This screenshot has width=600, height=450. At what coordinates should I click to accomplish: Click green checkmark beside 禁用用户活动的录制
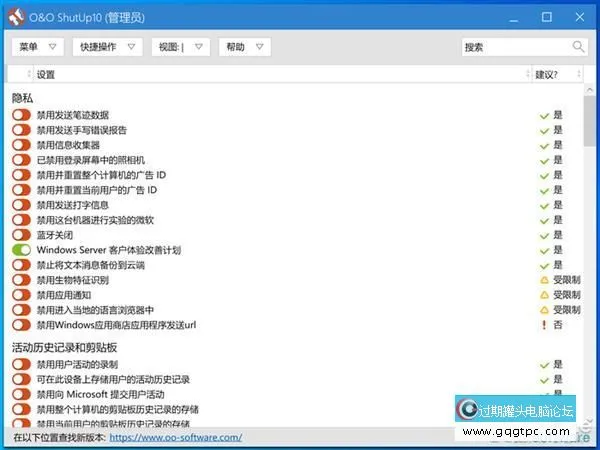(544, 365)
